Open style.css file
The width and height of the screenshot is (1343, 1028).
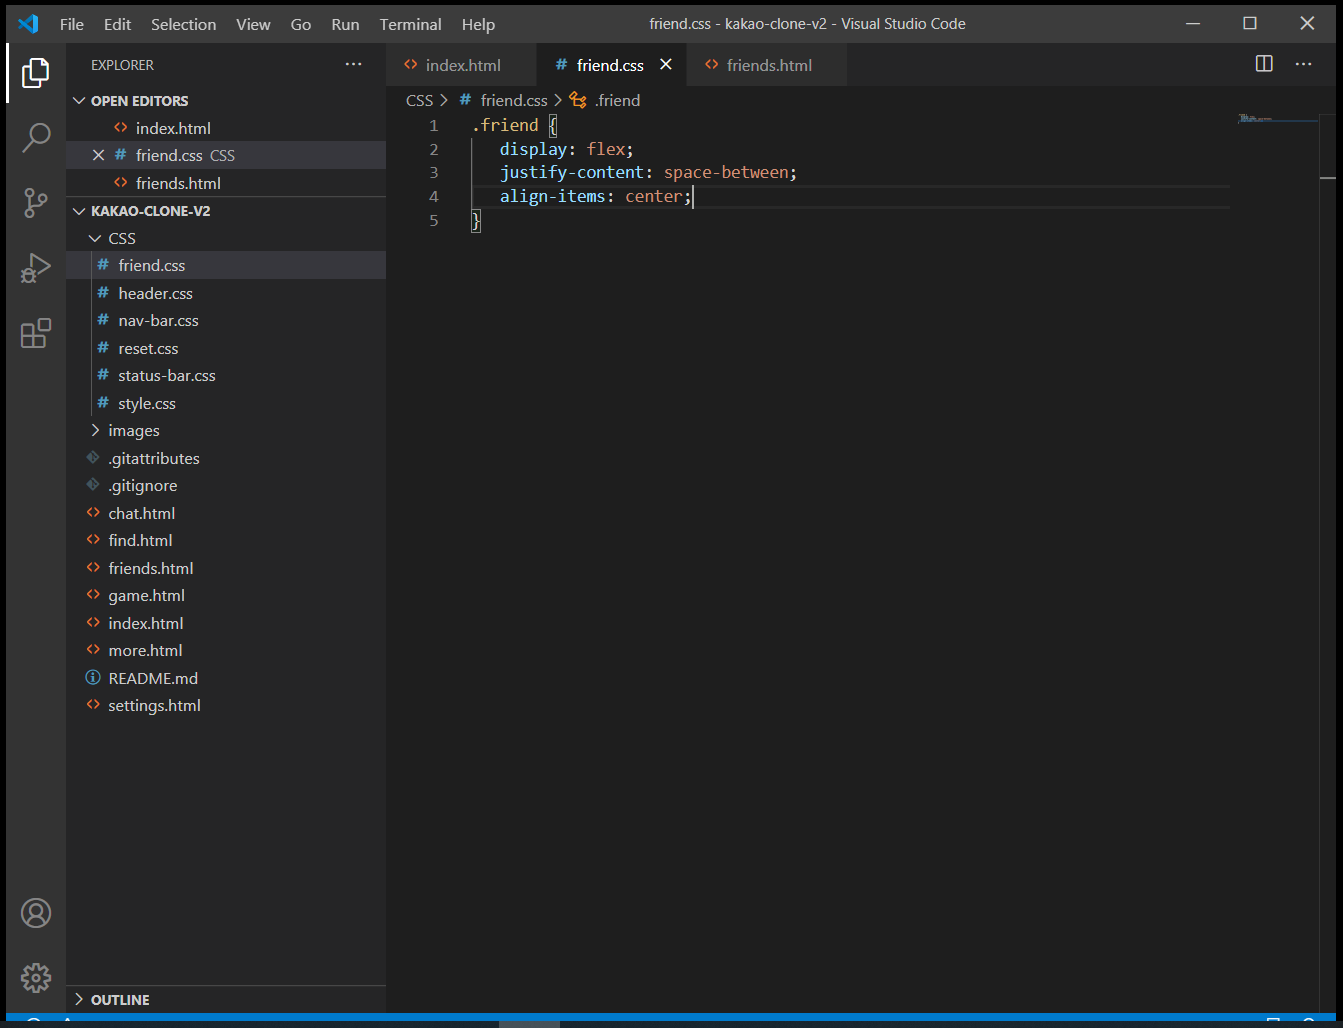[226, 403]
